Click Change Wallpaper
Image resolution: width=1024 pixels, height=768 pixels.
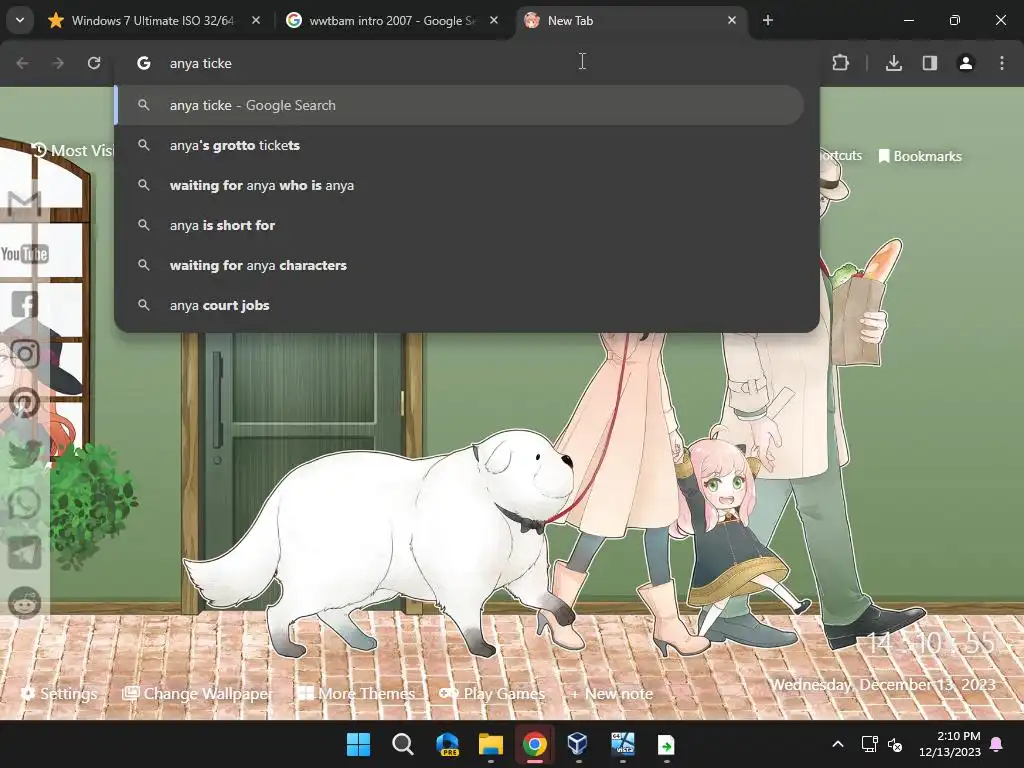198,694
